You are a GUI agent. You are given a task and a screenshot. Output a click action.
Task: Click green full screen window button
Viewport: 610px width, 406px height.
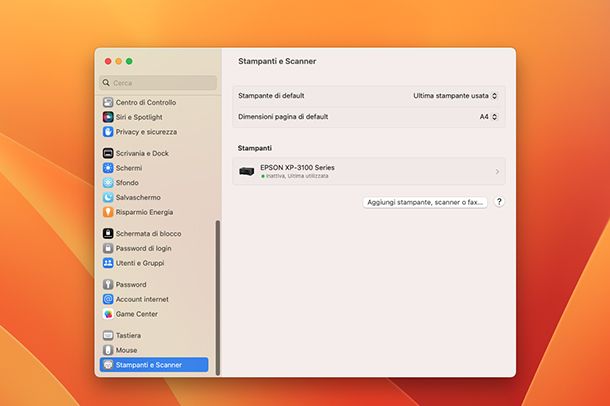coord(129,61)
